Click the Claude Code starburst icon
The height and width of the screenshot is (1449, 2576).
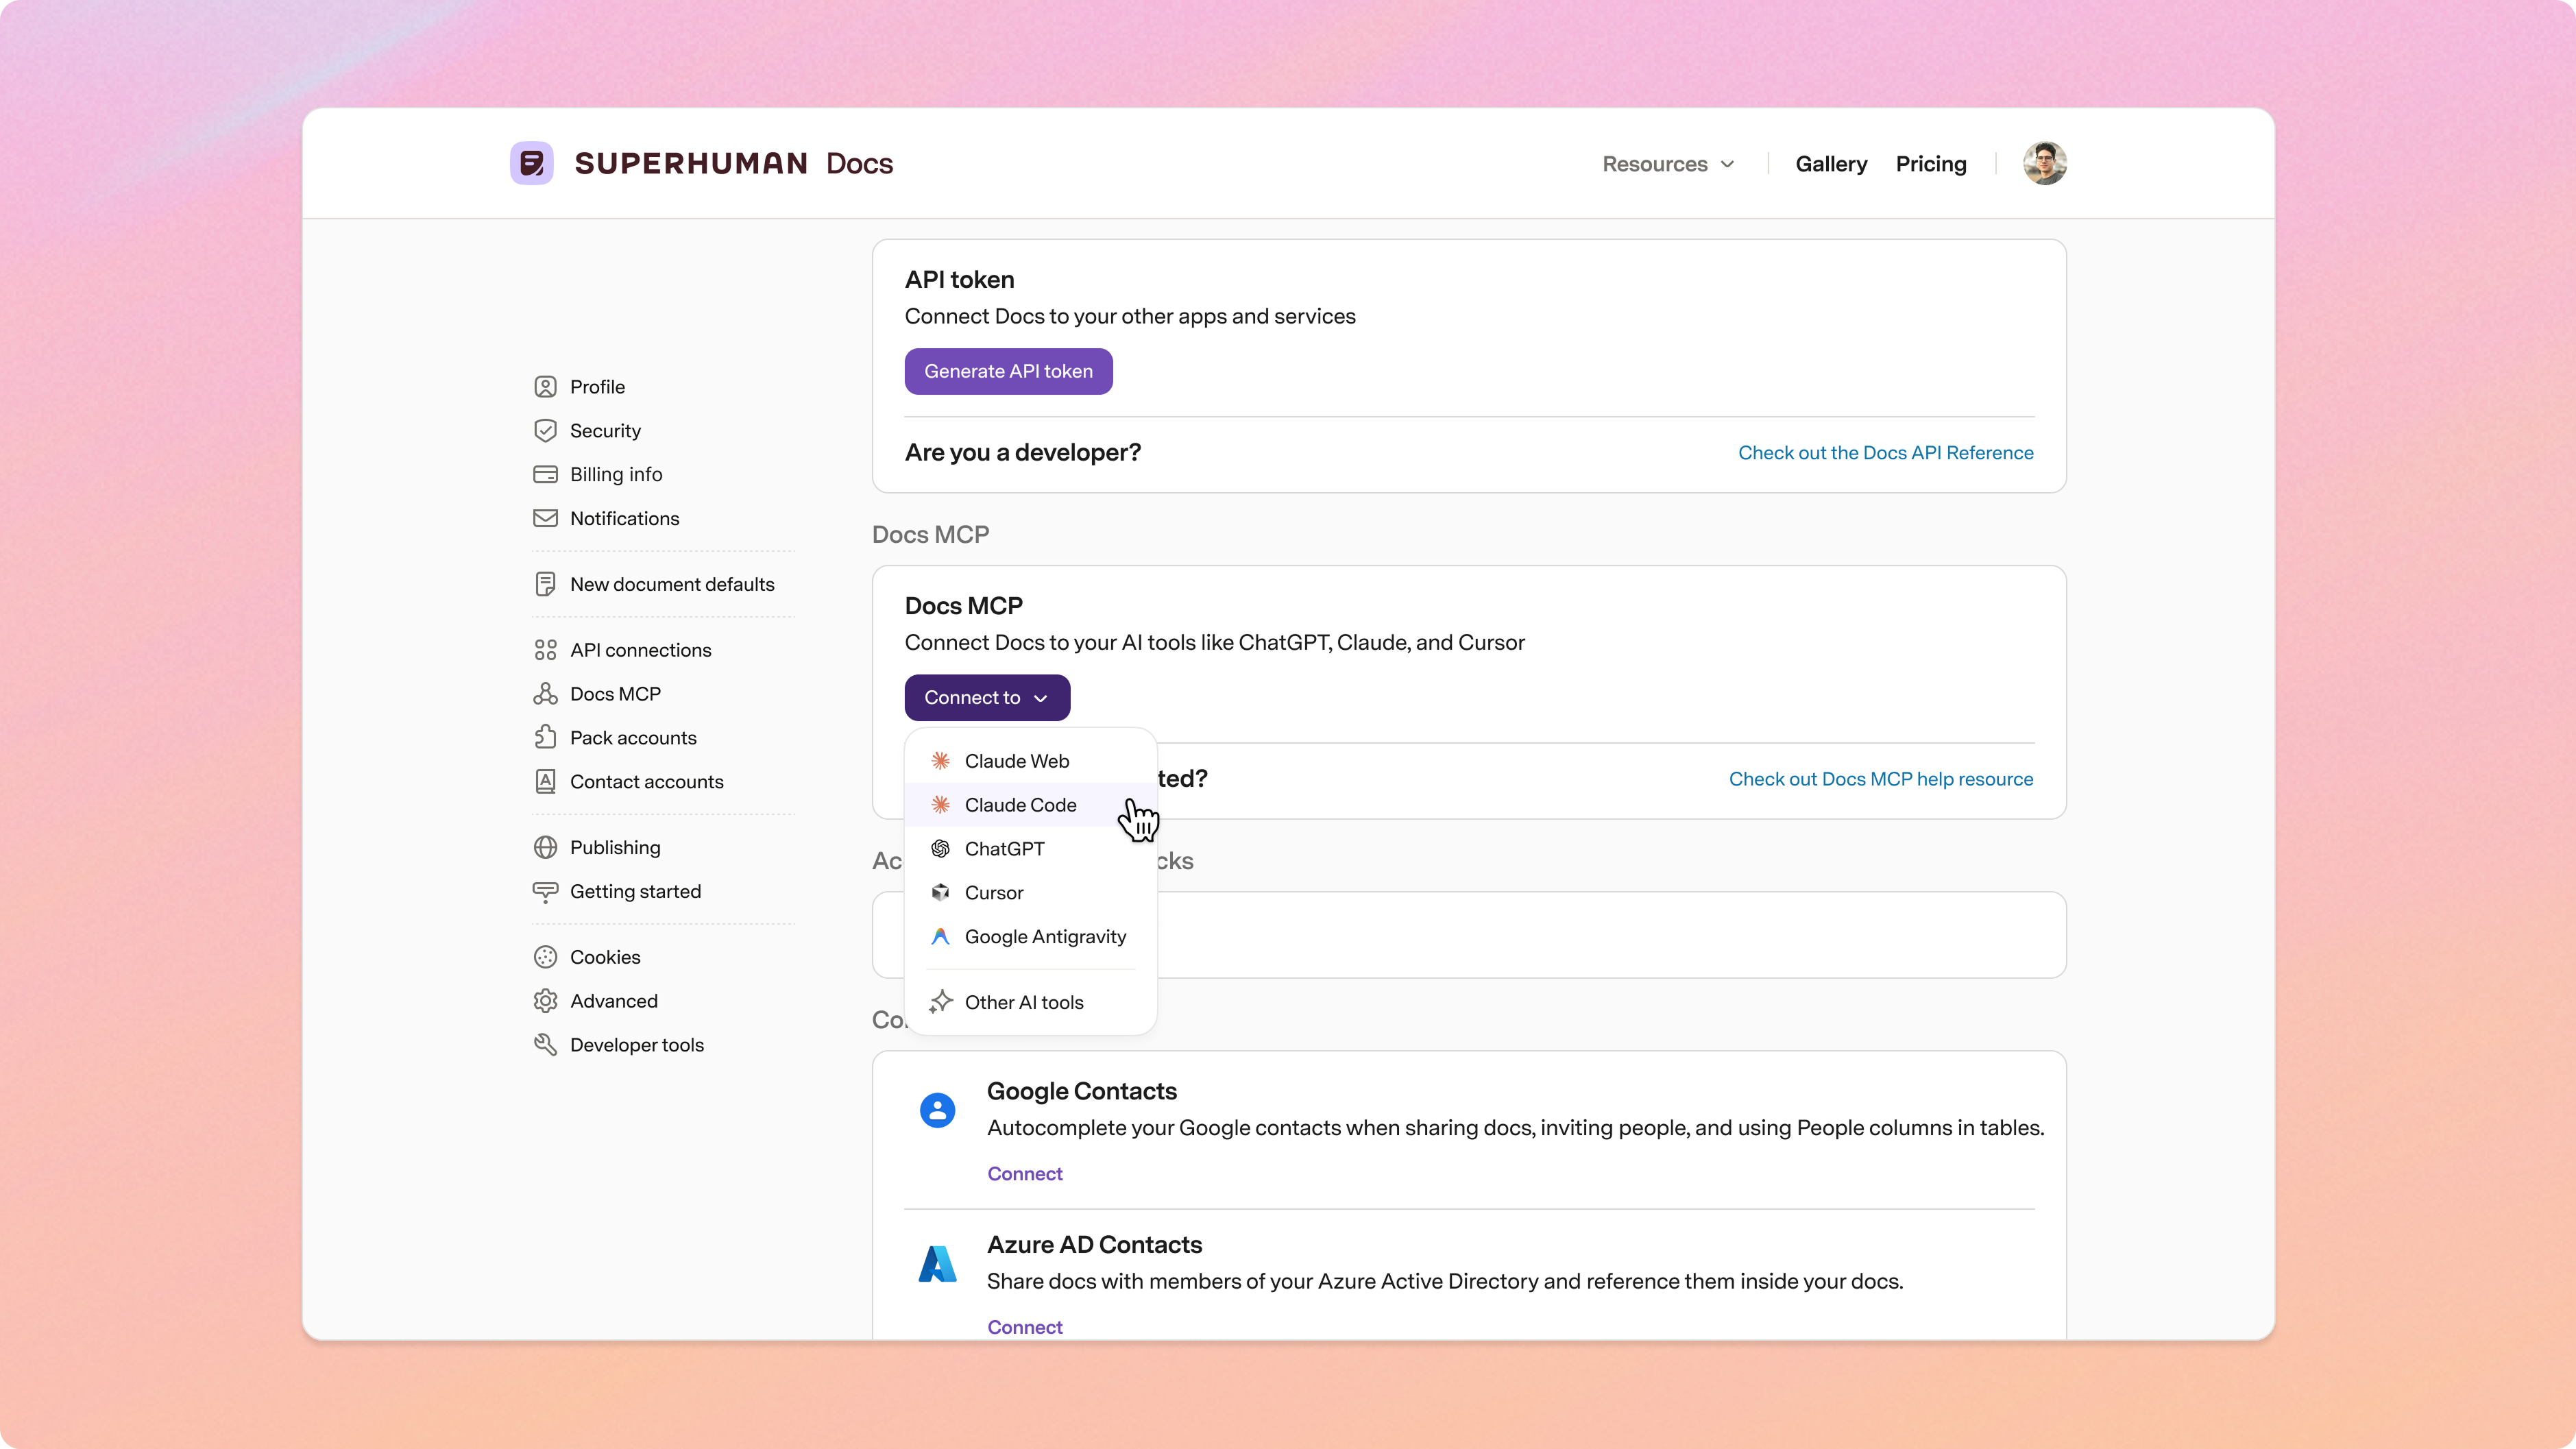(940, 805)
